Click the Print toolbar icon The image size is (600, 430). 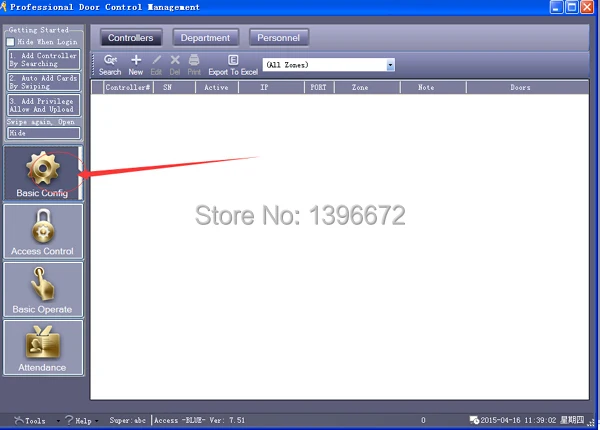tap(194, 65)
